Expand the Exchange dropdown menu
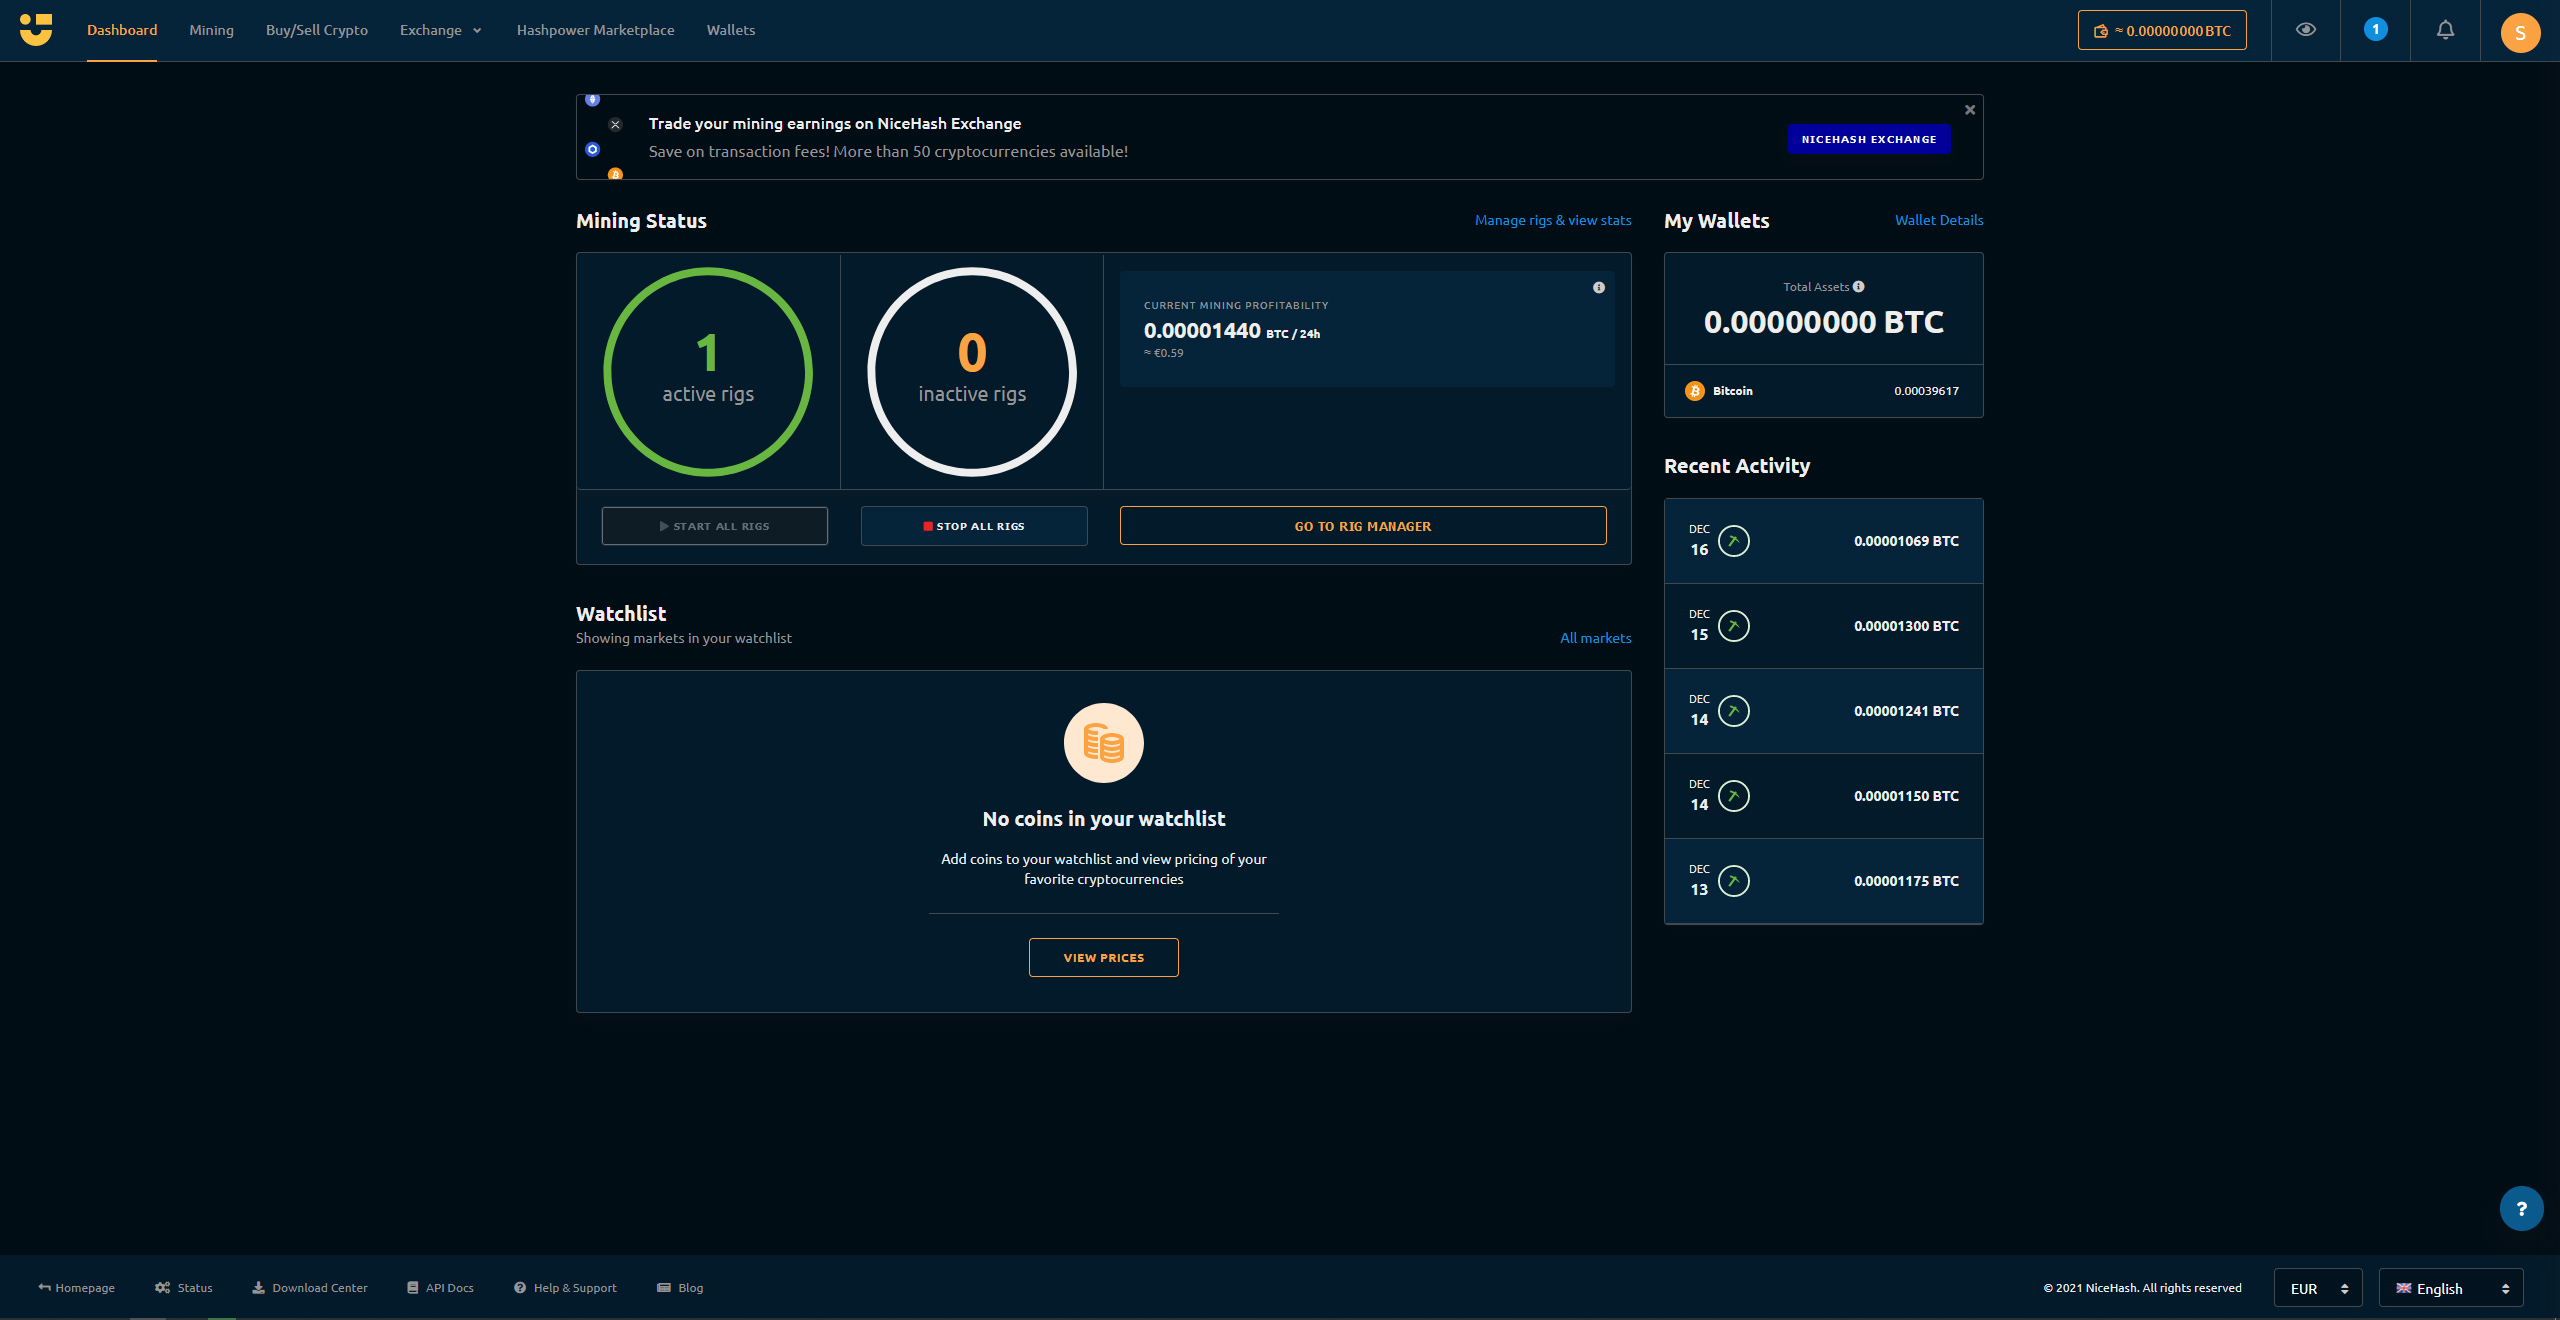 pyautogui.click(x=441, y=30)
